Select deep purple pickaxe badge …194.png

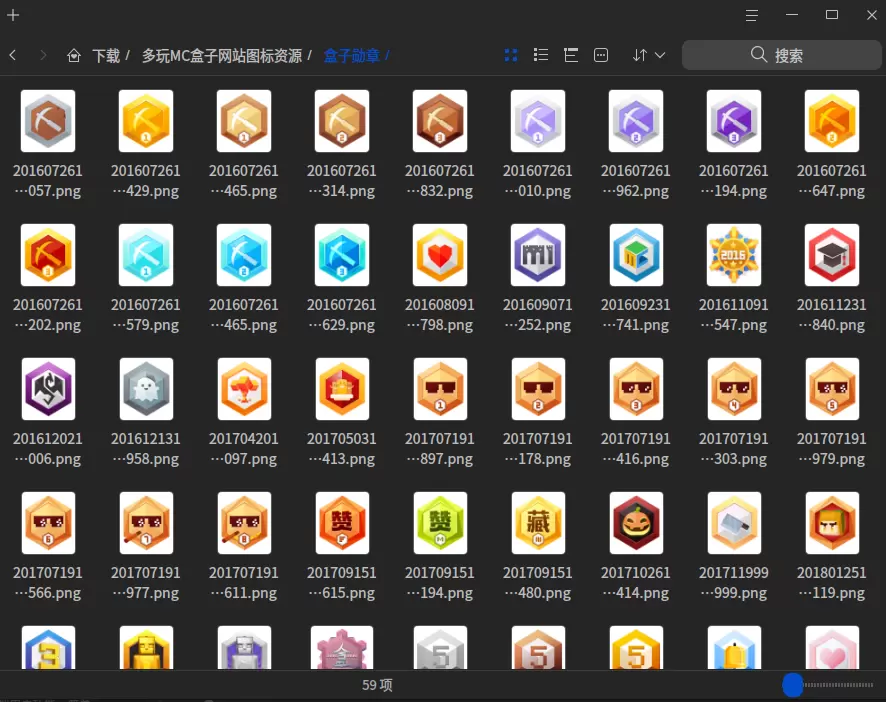pyautogui.click(x=733, y=121)
